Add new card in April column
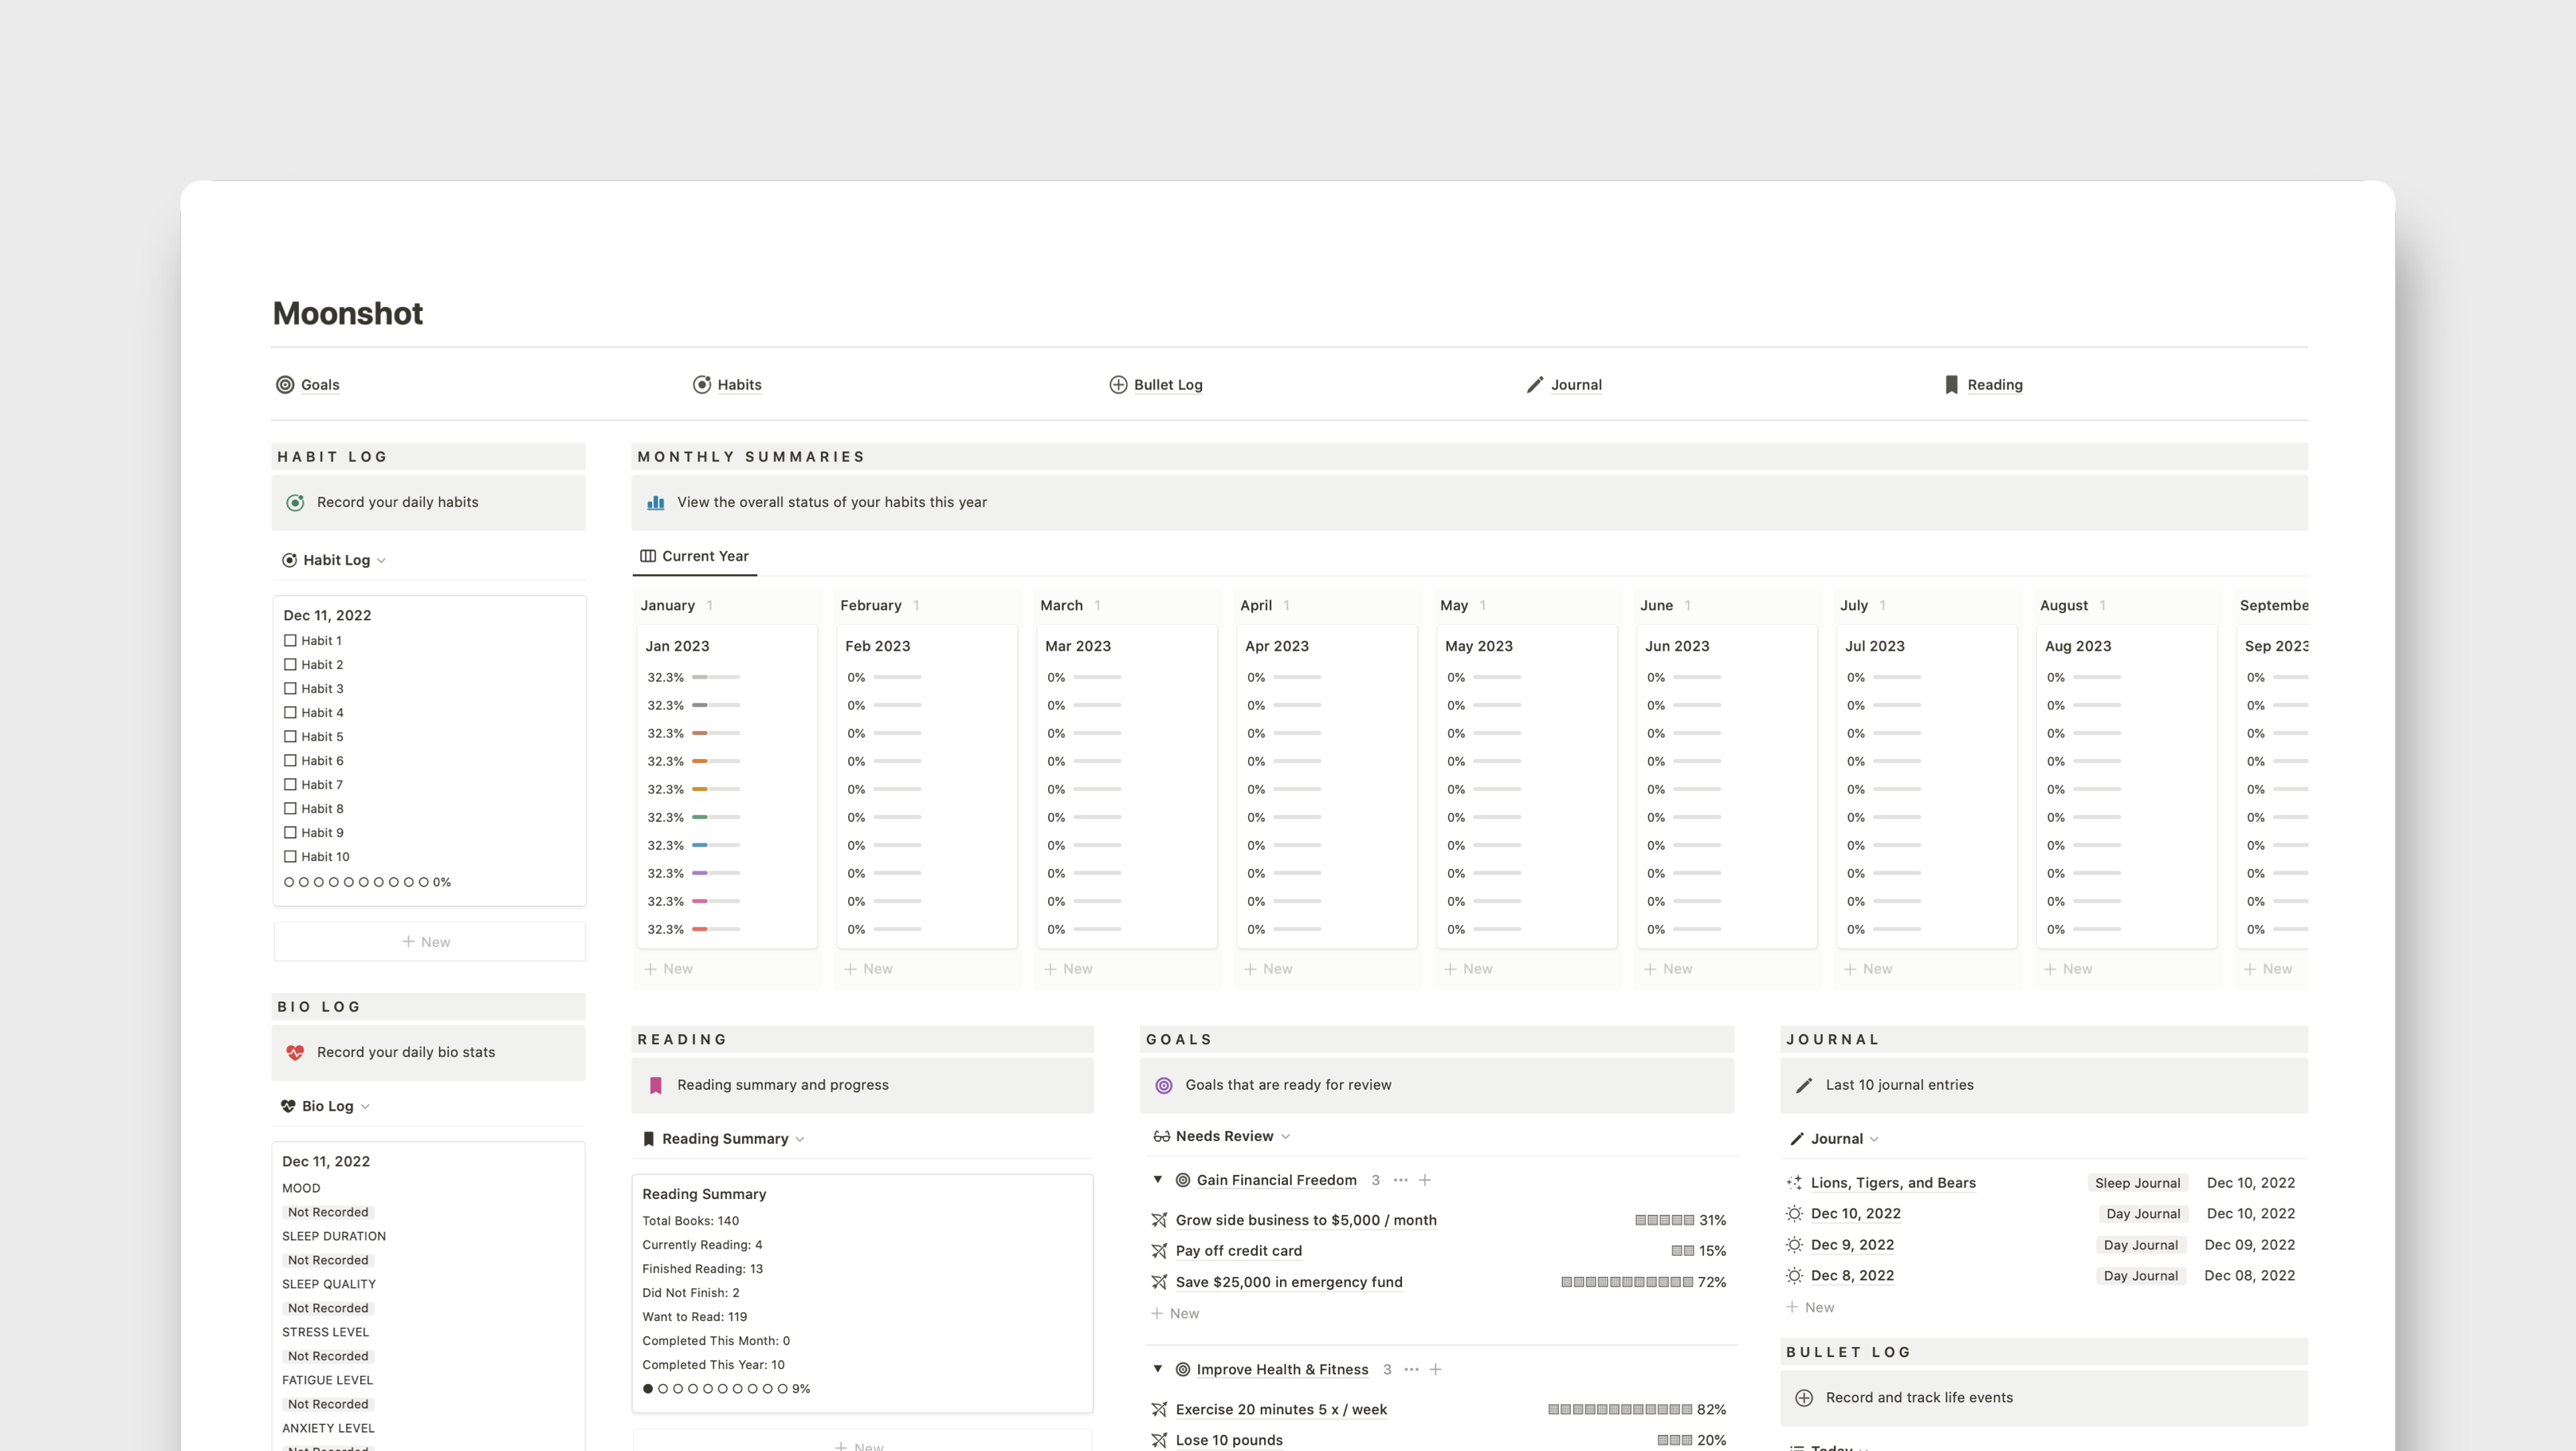Image resolution: width=2576 pixels, height=1451 pixels. click(x=1268, y=969)
